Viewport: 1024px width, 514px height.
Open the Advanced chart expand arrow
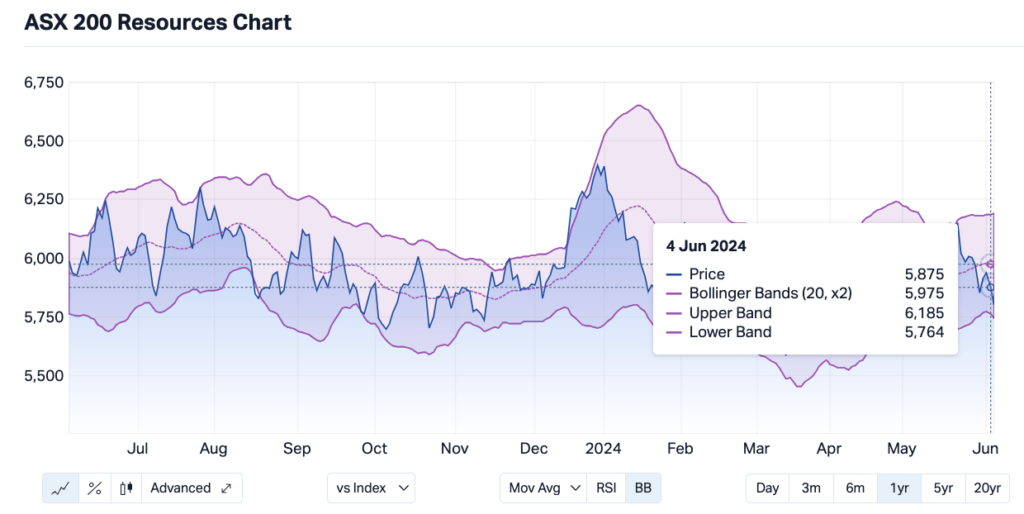[x=227, y=488]
